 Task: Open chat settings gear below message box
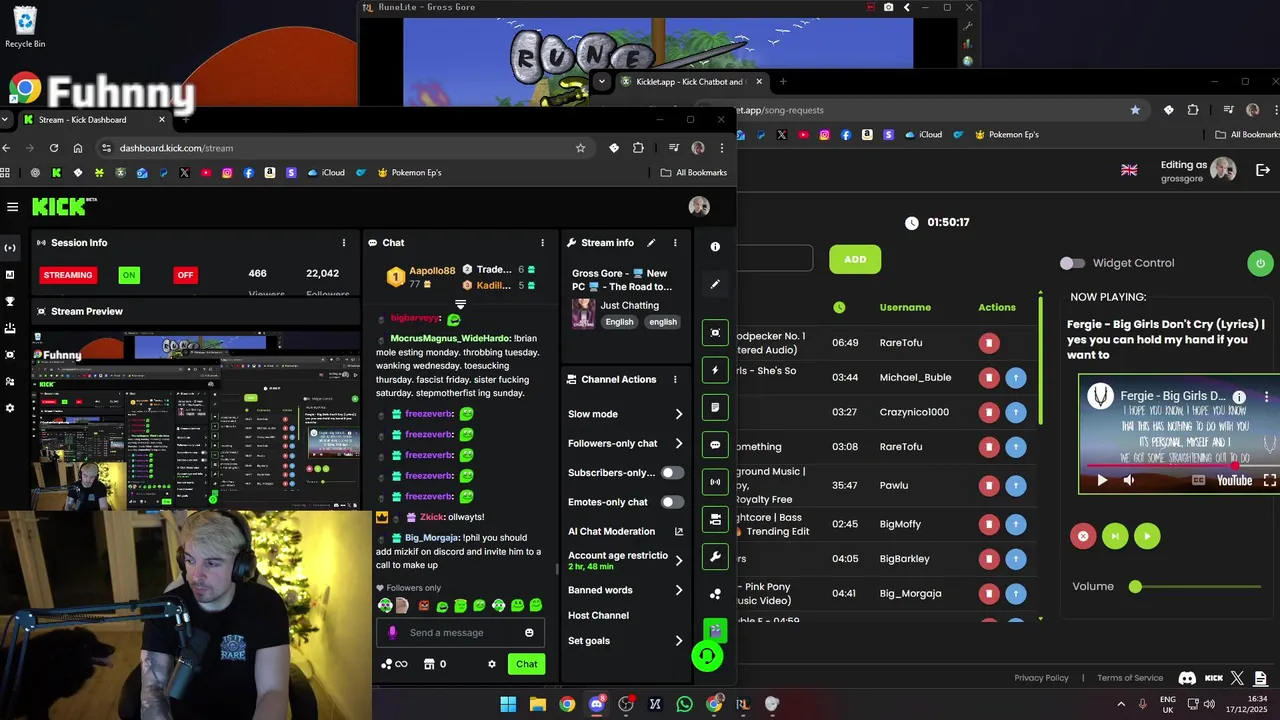491,664
